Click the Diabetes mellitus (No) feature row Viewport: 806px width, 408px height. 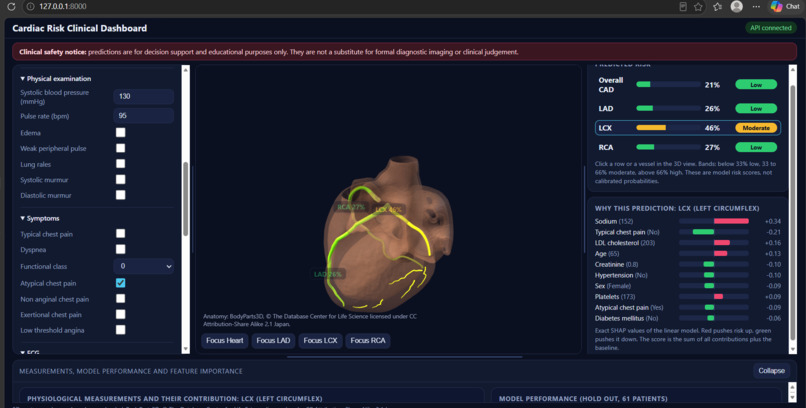tap(688, 318)
